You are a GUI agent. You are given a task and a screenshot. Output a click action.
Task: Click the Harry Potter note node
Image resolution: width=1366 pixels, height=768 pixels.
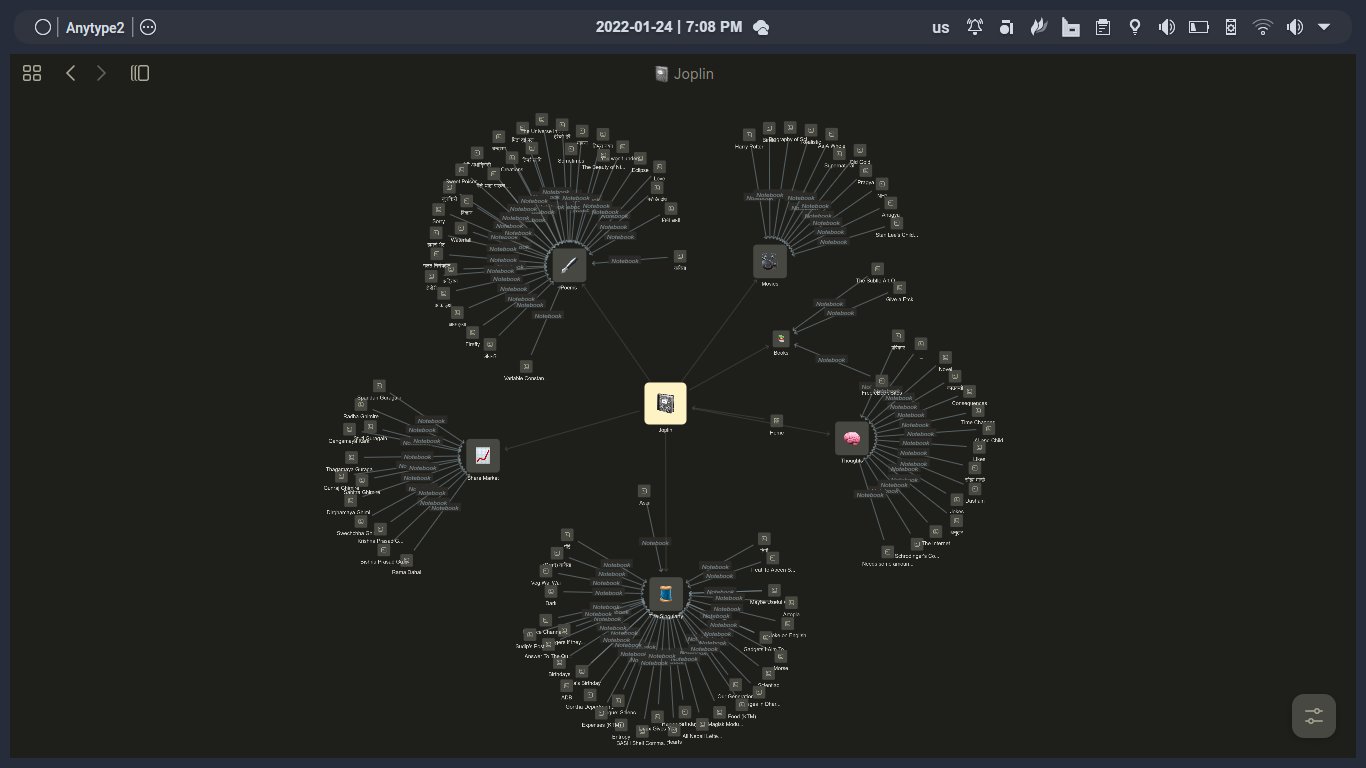tap(750, 134)
